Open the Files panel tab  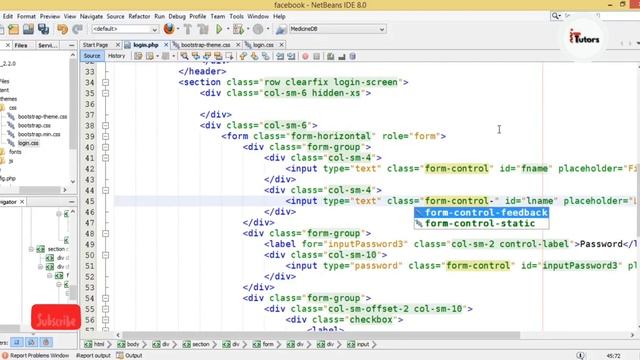[21, 45]
